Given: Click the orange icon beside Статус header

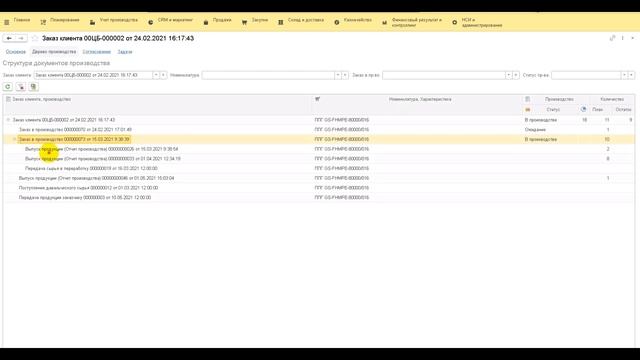Looking at the screenshot, I should [x=527, y=110].
